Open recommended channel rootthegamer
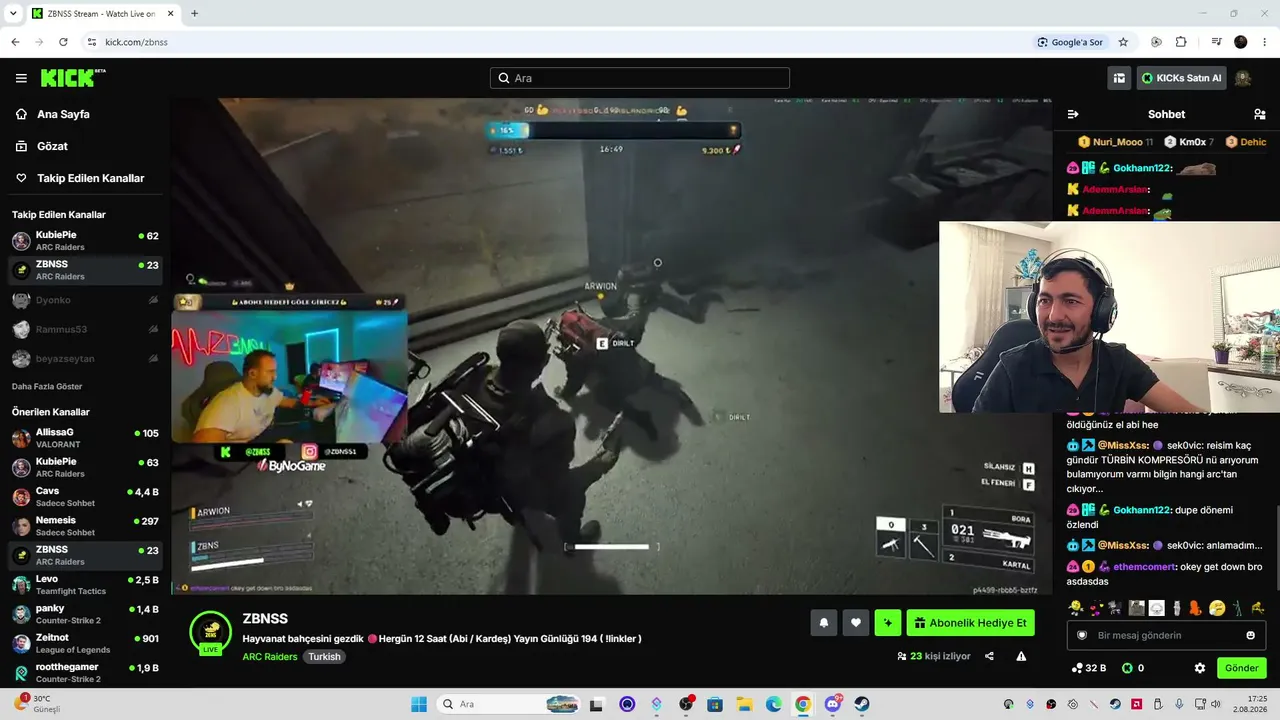 [85, 673]
